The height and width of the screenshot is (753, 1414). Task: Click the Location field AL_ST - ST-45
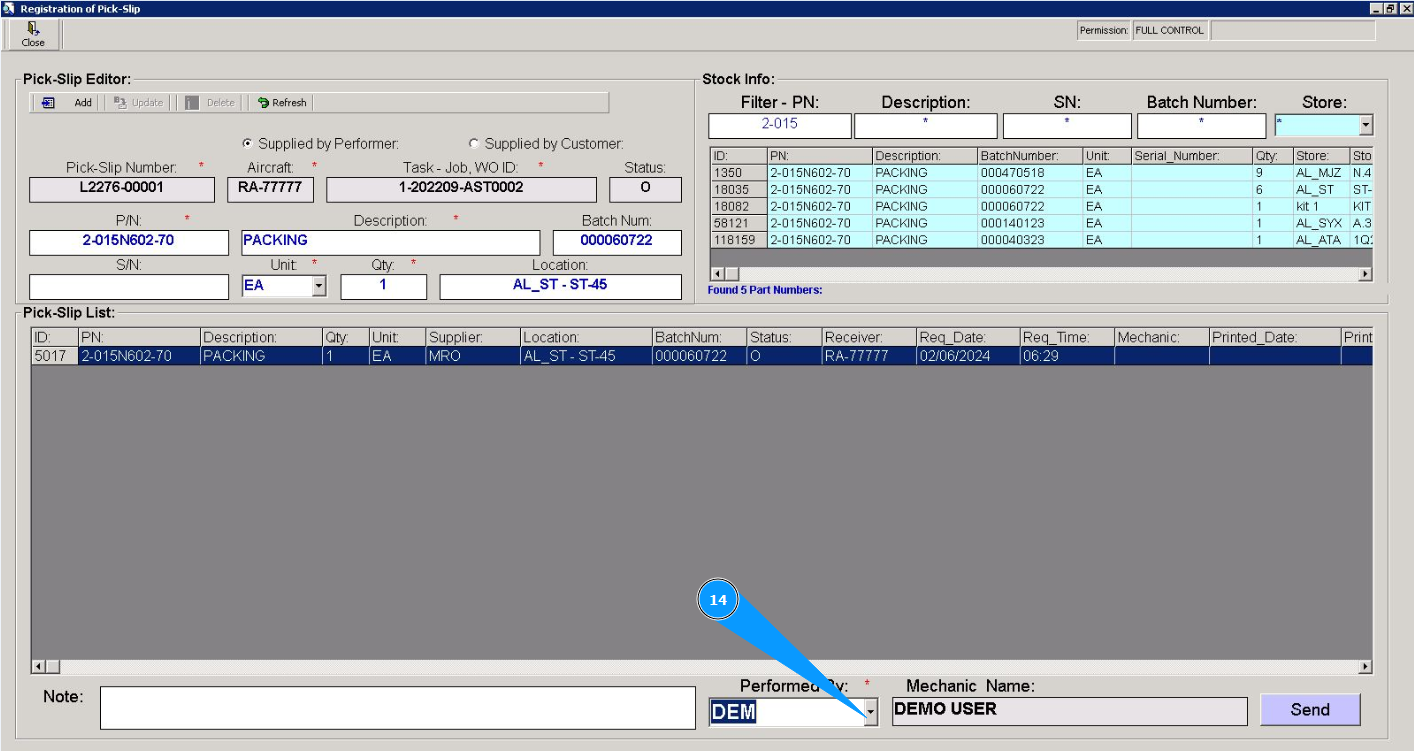pos(561,287)
